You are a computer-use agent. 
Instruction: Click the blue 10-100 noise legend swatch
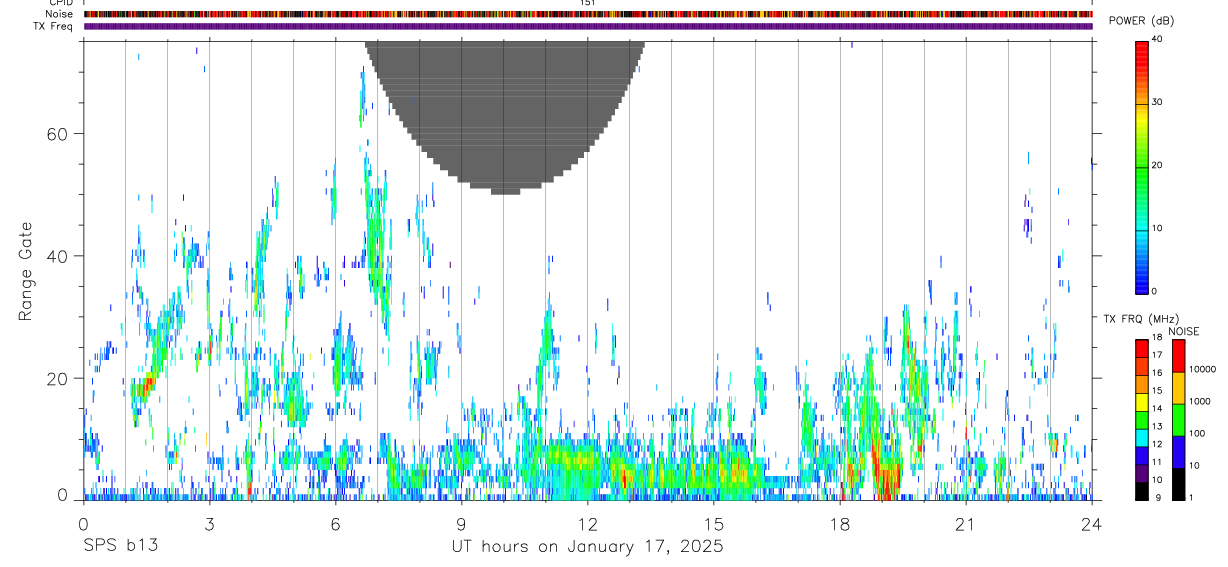pyautogui.click(x=1178, y=452)
